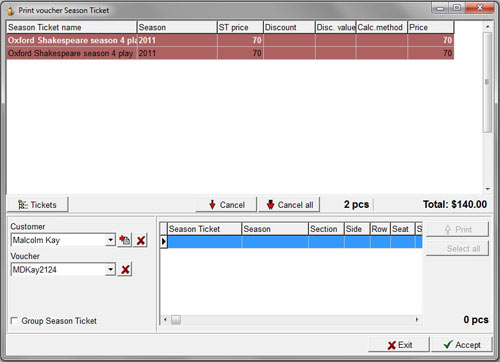Click Cancel with the red down arrow
500x362 pixels.
point(227,205)
